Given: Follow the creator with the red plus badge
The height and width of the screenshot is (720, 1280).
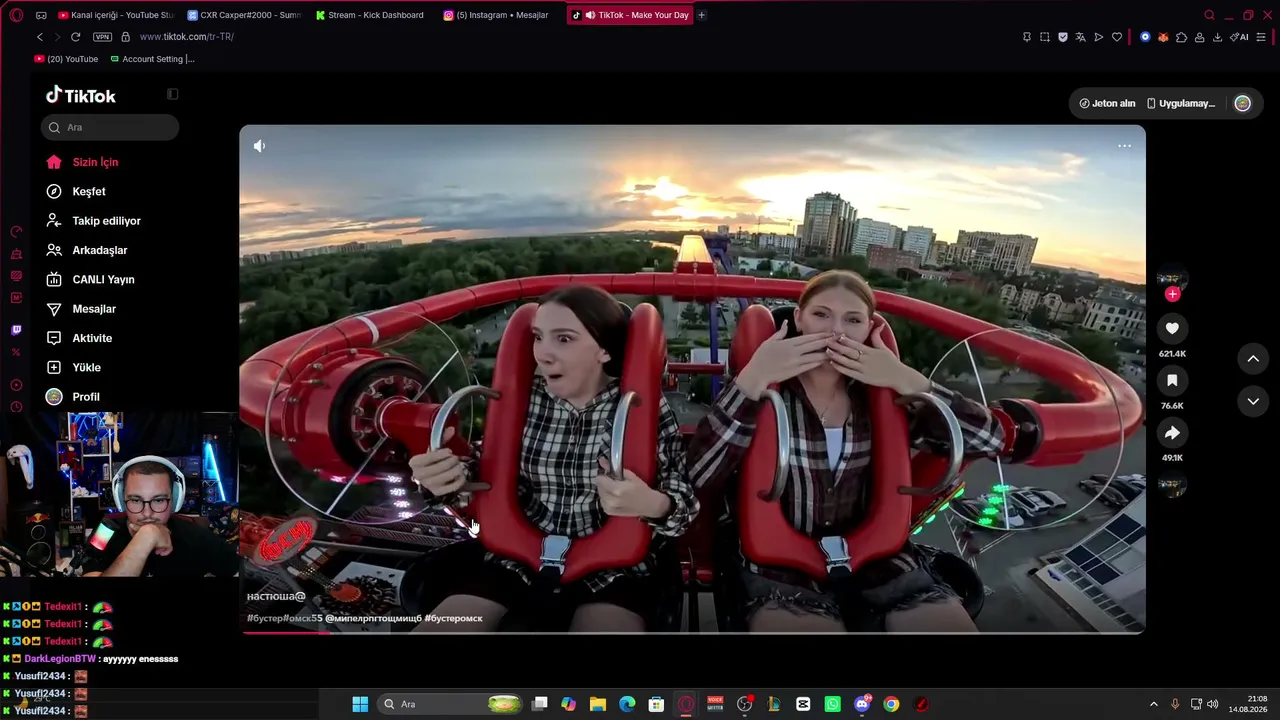Looking at the screenshot, I should 1172,294.
